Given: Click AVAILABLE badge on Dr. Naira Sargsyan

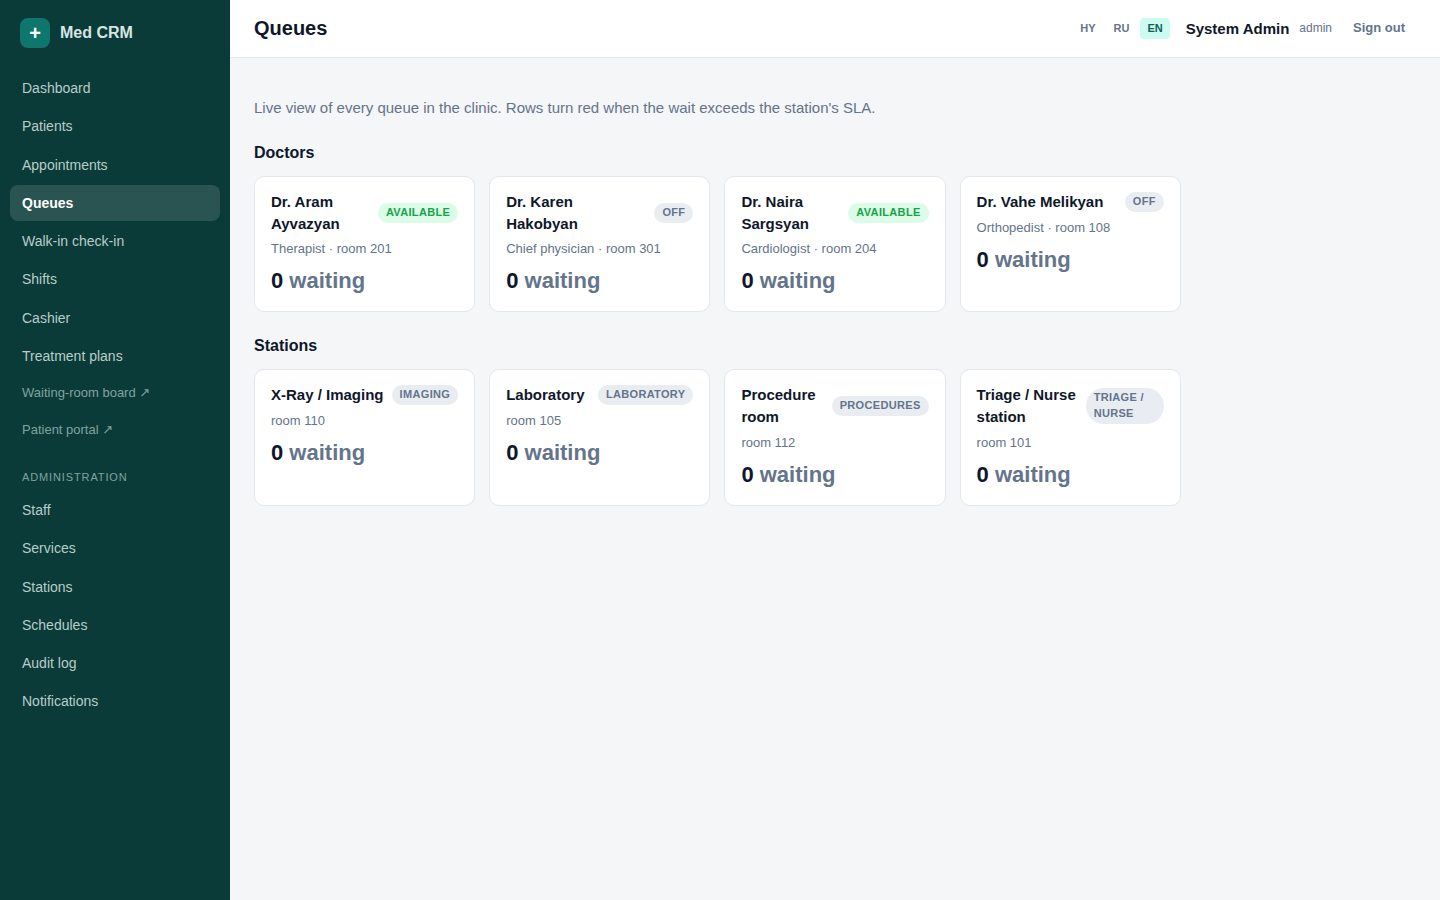Looking at the screenshot, I should [888, 212].
